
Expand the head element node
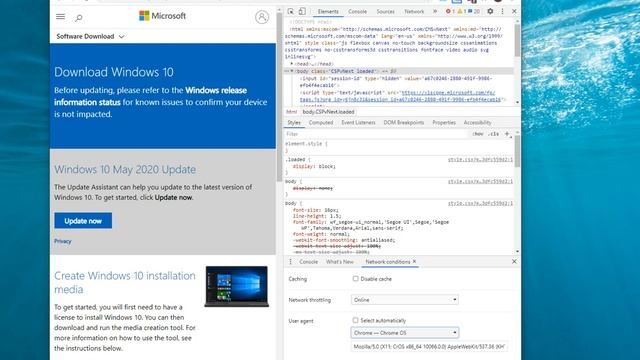292,64
